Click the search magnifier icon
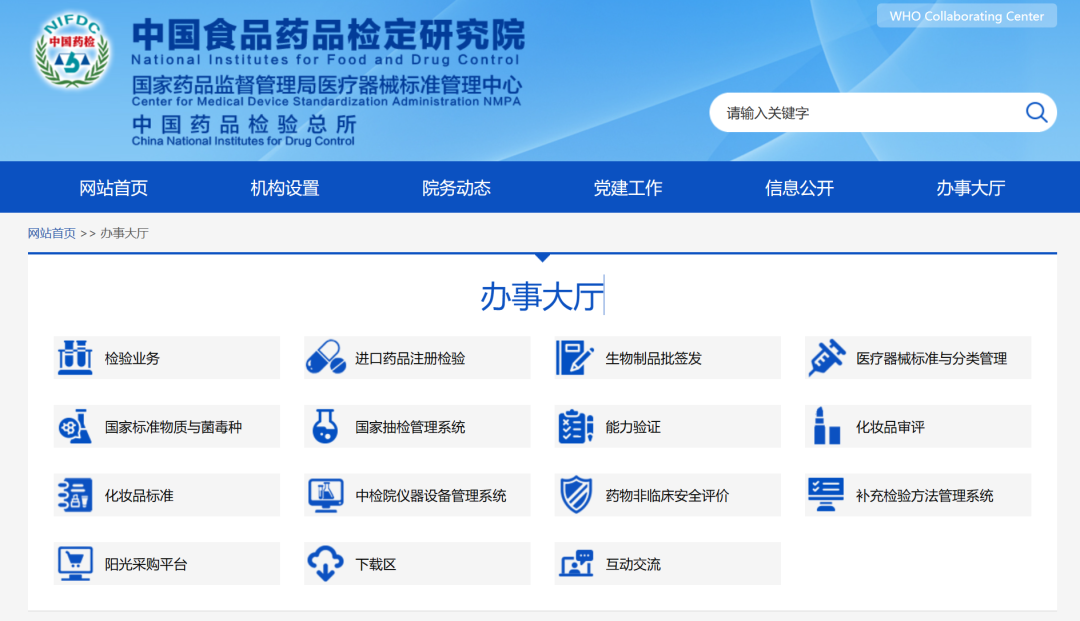Image resolution: width=1080 pixels, height=621 pixels. [x=1036, y=112]
